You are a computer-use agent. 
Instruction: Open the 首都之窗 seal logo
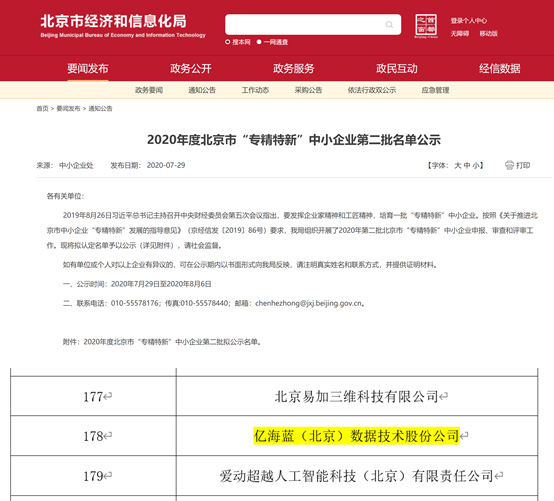click(426, 26)
